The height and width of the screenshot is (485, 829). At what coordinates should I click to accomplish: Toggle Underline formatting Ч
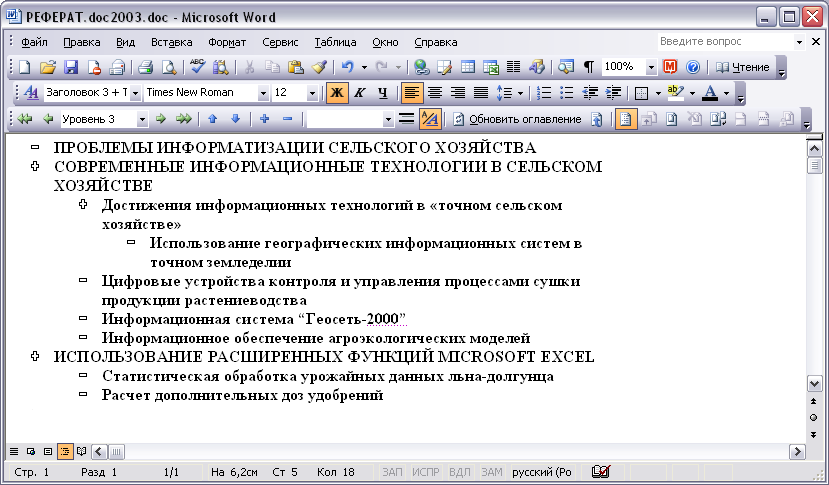pos(383,93)
